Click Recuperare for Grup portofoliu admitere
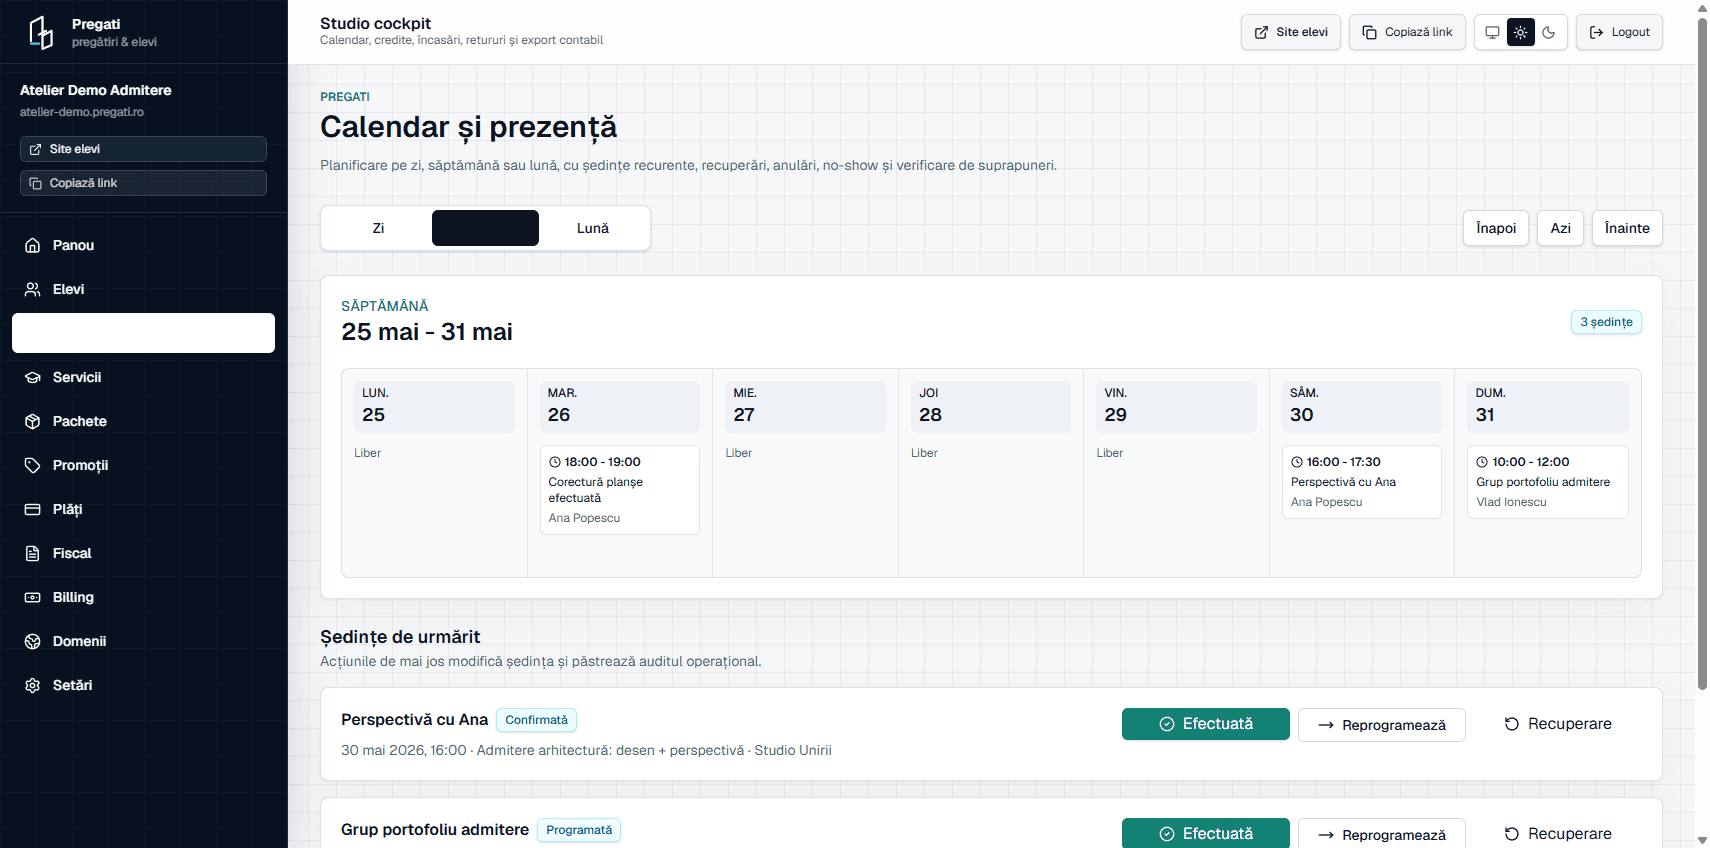Screen dimensions: 1710x848 [1558, 833]
